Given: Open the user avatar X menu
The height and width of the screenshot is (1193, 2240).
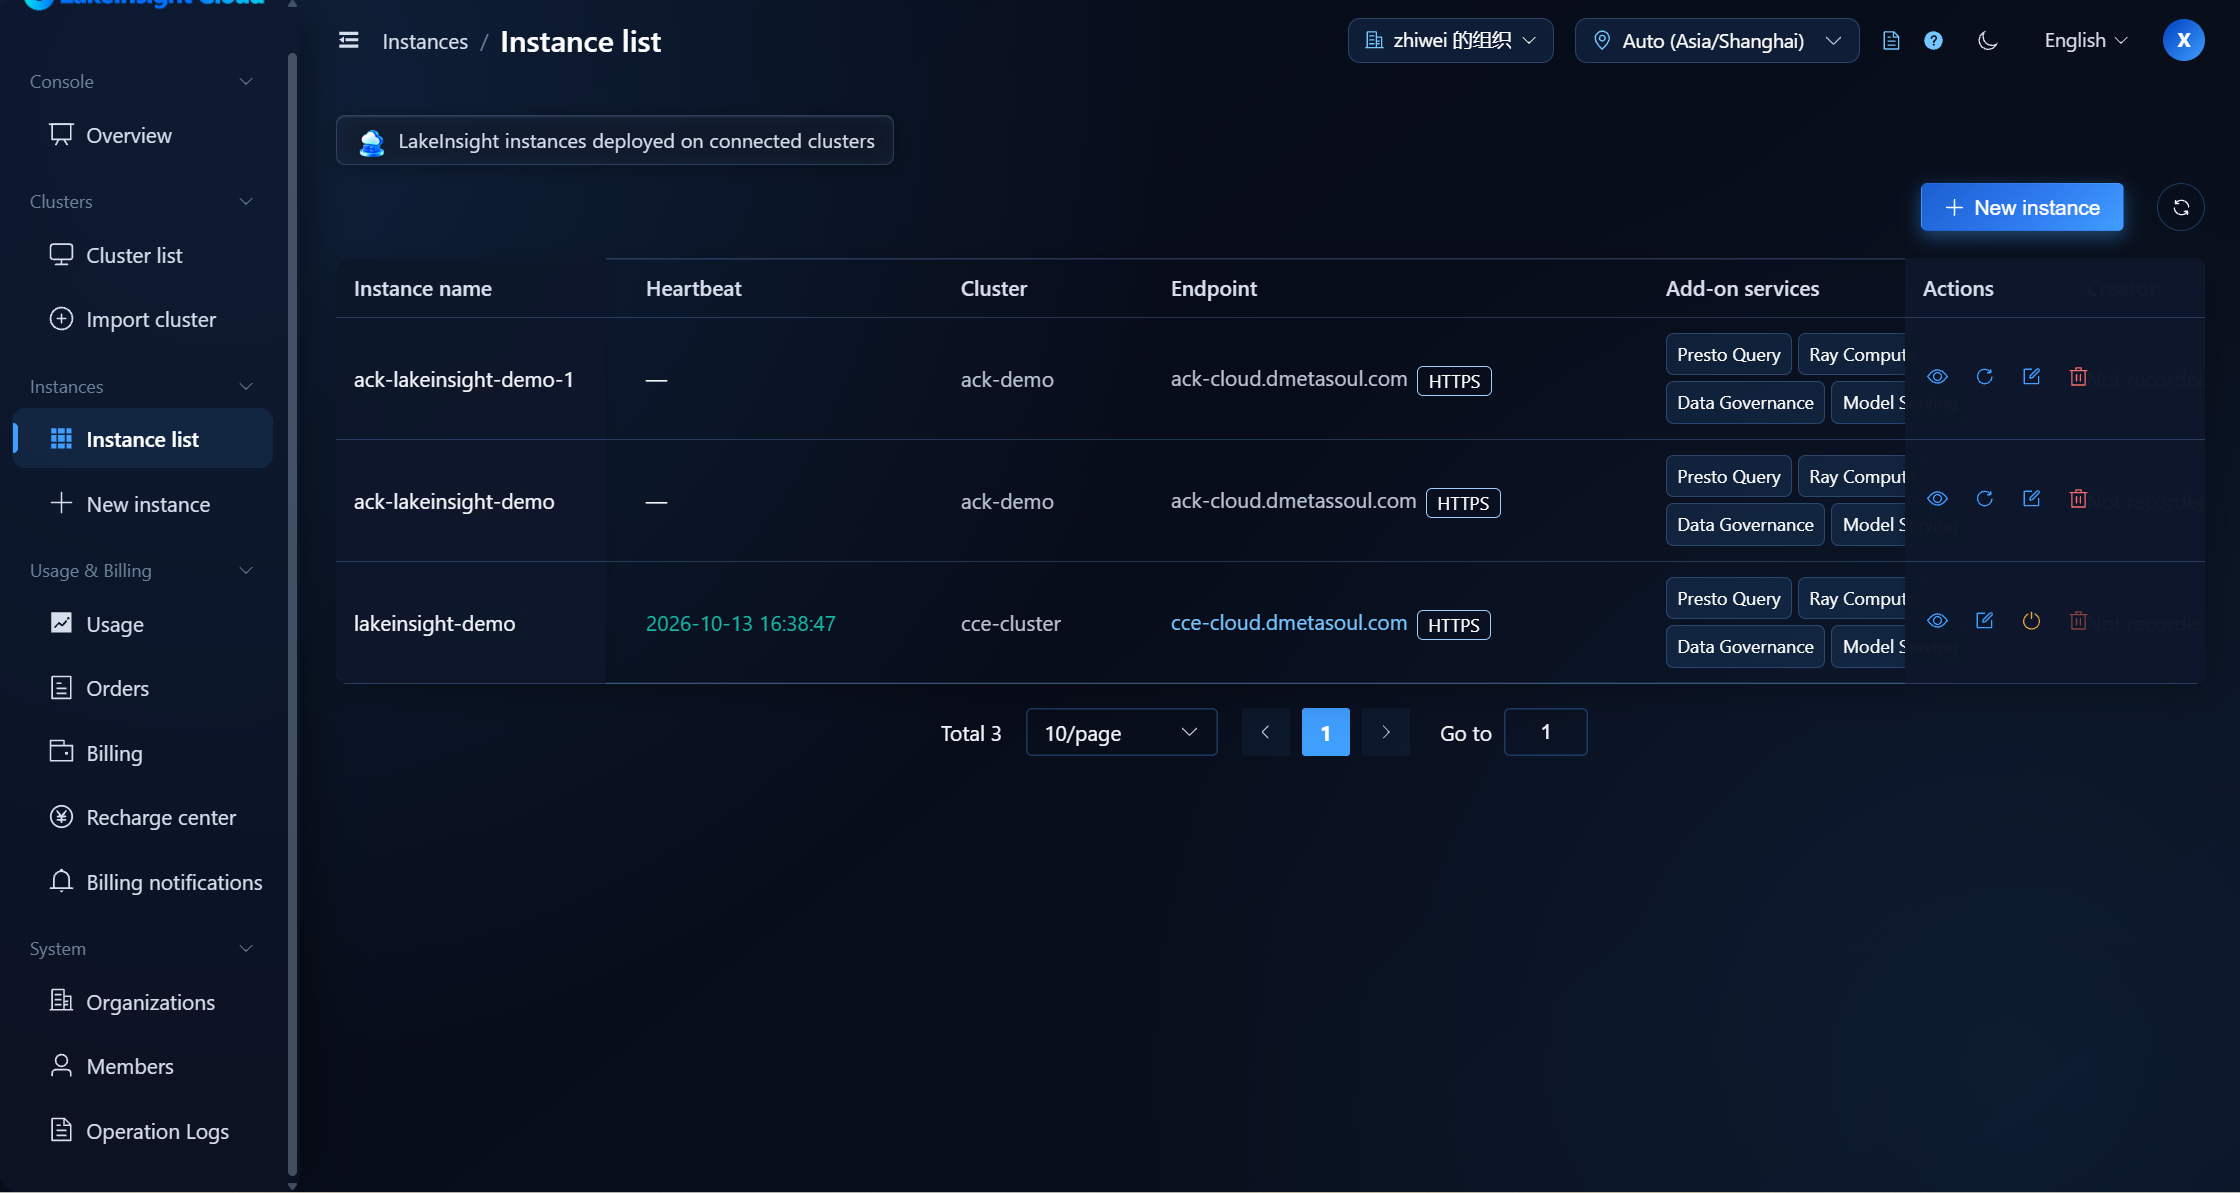Looking at the screenshot, I should (x=2183, y=40).
